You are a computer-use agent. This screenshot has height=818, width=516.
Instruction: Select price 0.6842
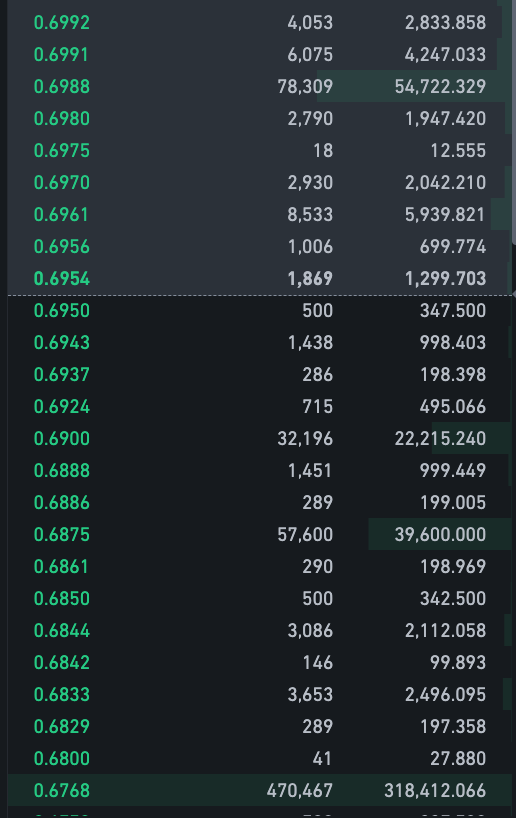point(62,663)
